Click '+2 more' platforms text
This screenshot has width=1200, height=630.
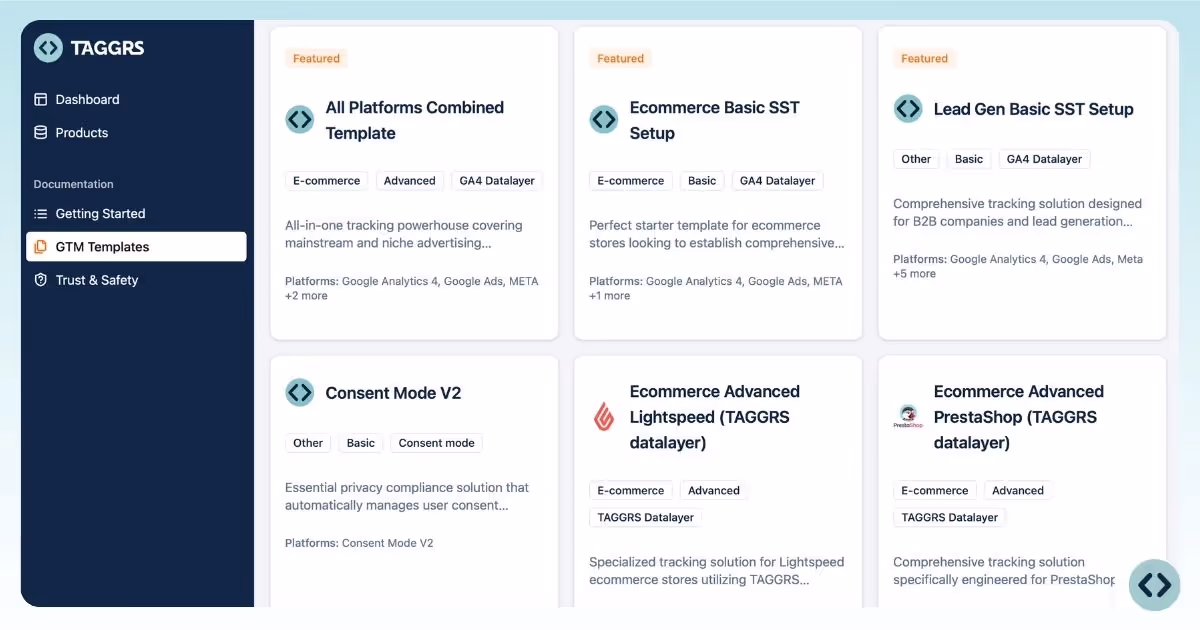(306, 296)
